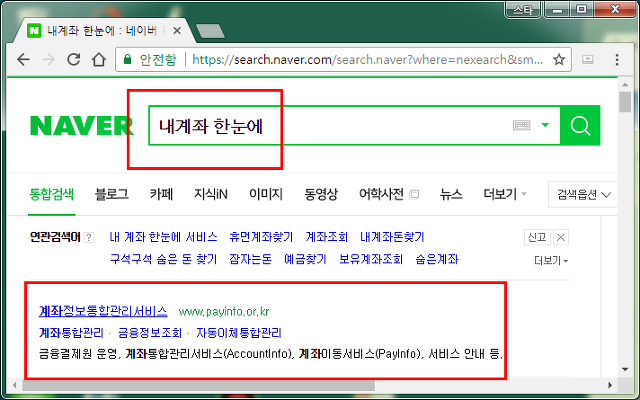The height and width of the screenshot is (400, 640).
Task: Close the 내계좌 한눈에 browser tab
Action: pos(177,31)
